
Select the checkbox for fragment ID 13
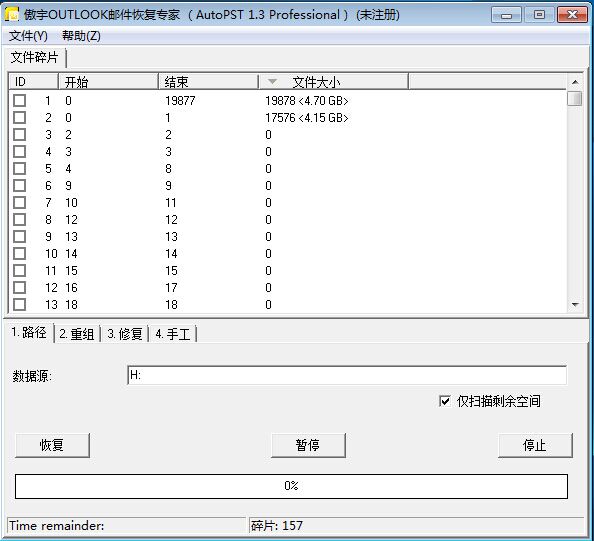point(20,305)
